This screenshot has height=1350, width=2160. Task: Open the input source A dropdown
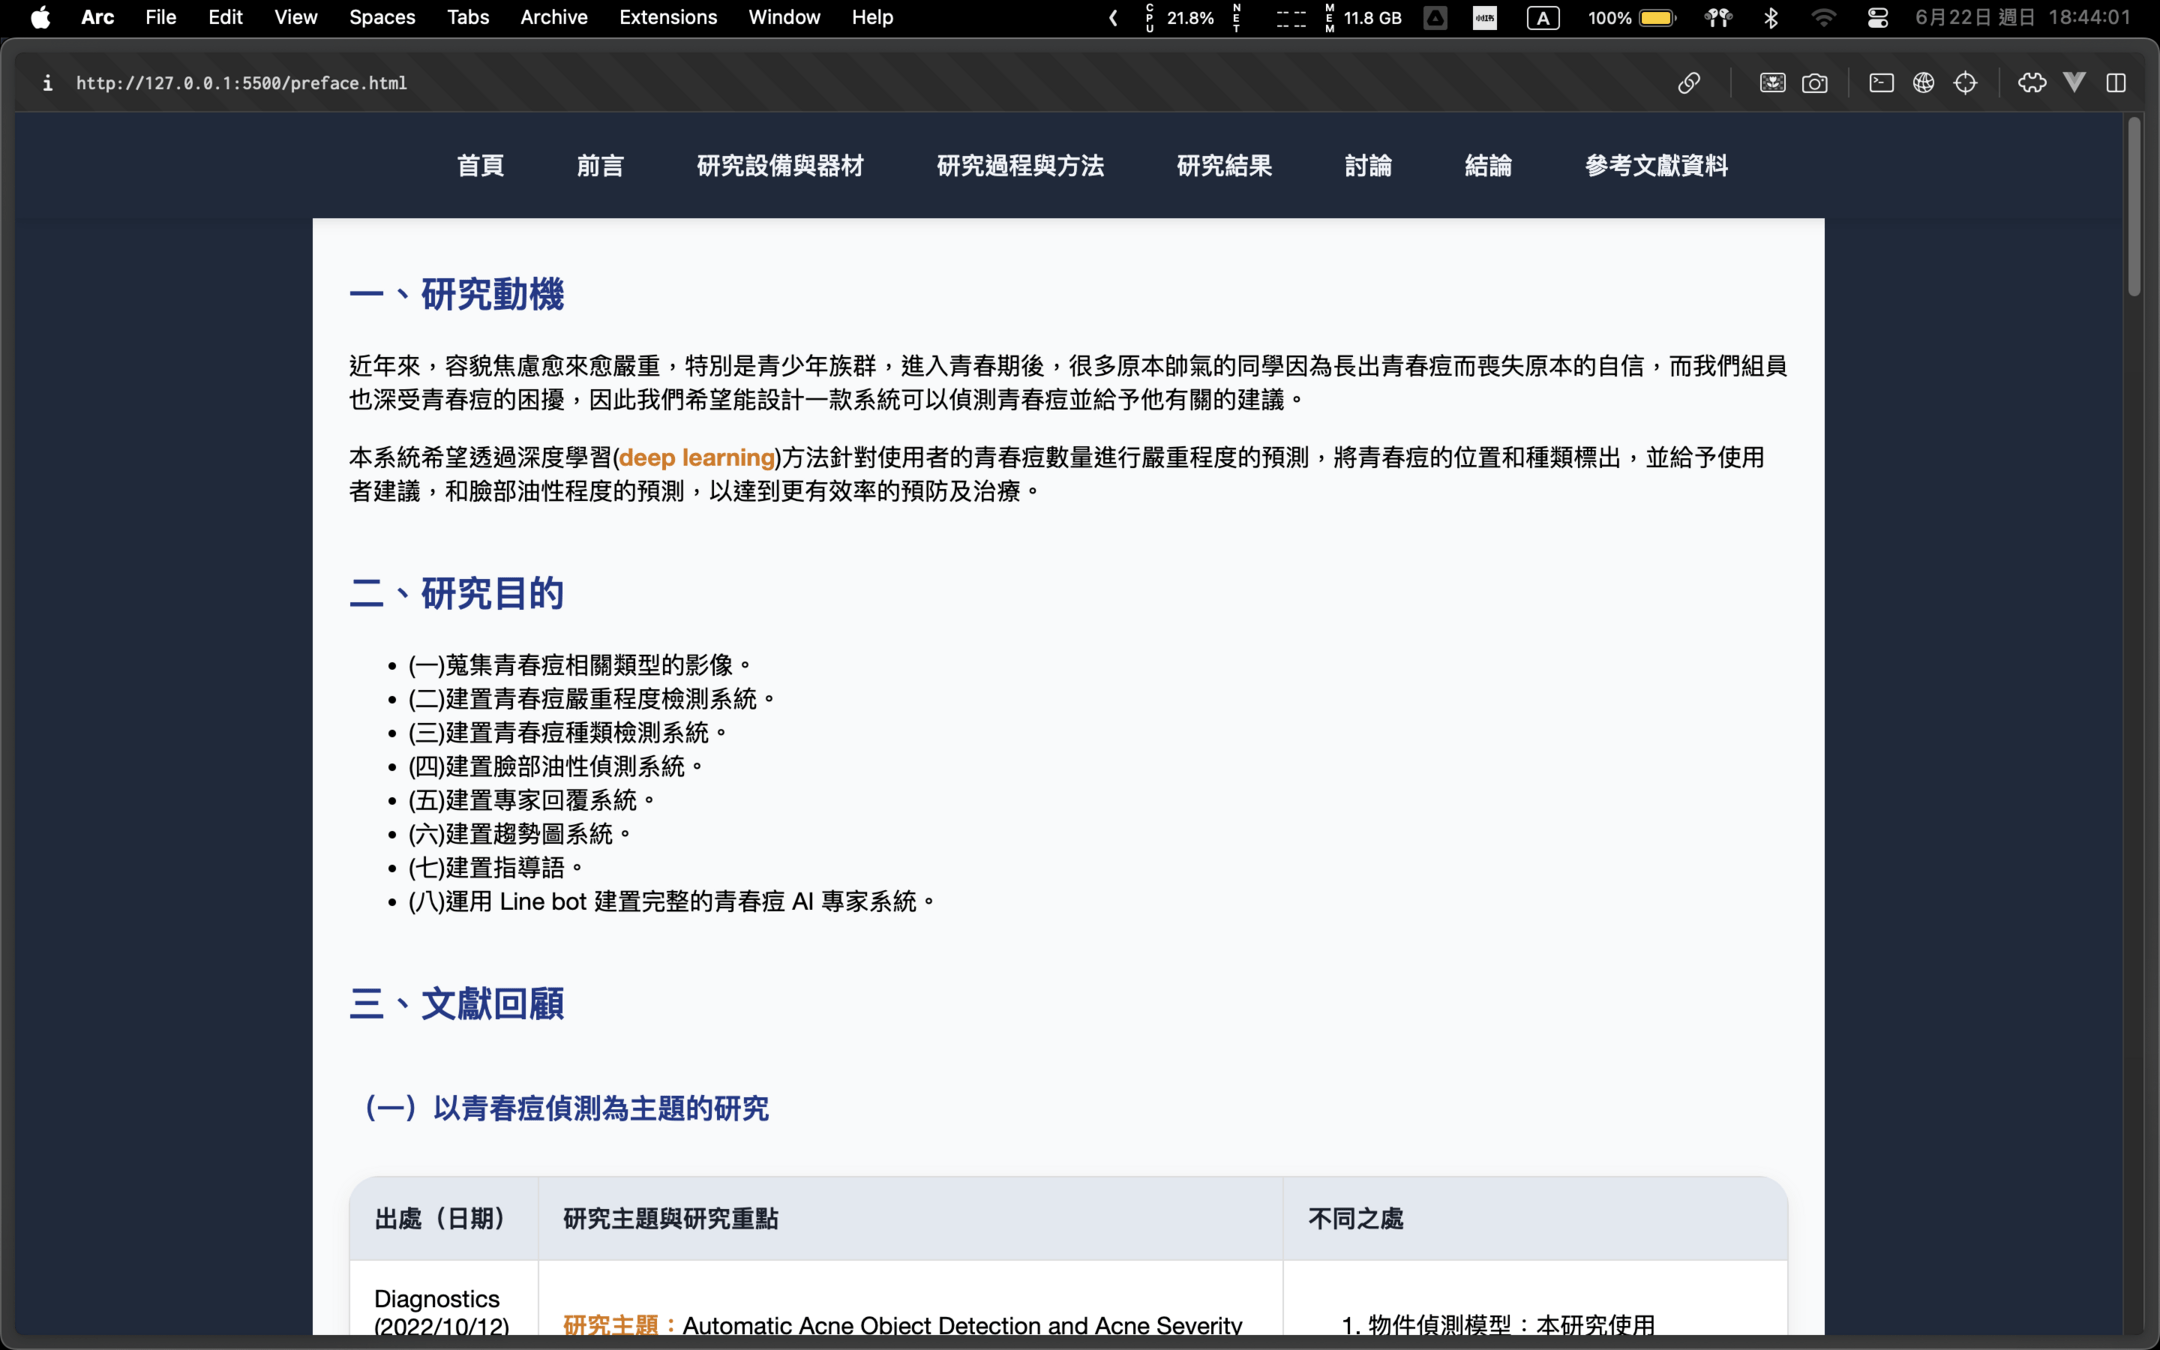coord(1543,17)
